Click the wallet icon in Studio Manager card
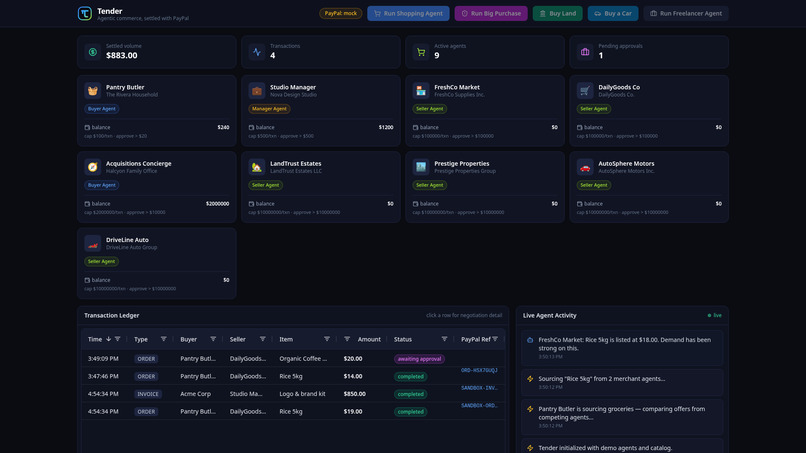 point(251,128)
